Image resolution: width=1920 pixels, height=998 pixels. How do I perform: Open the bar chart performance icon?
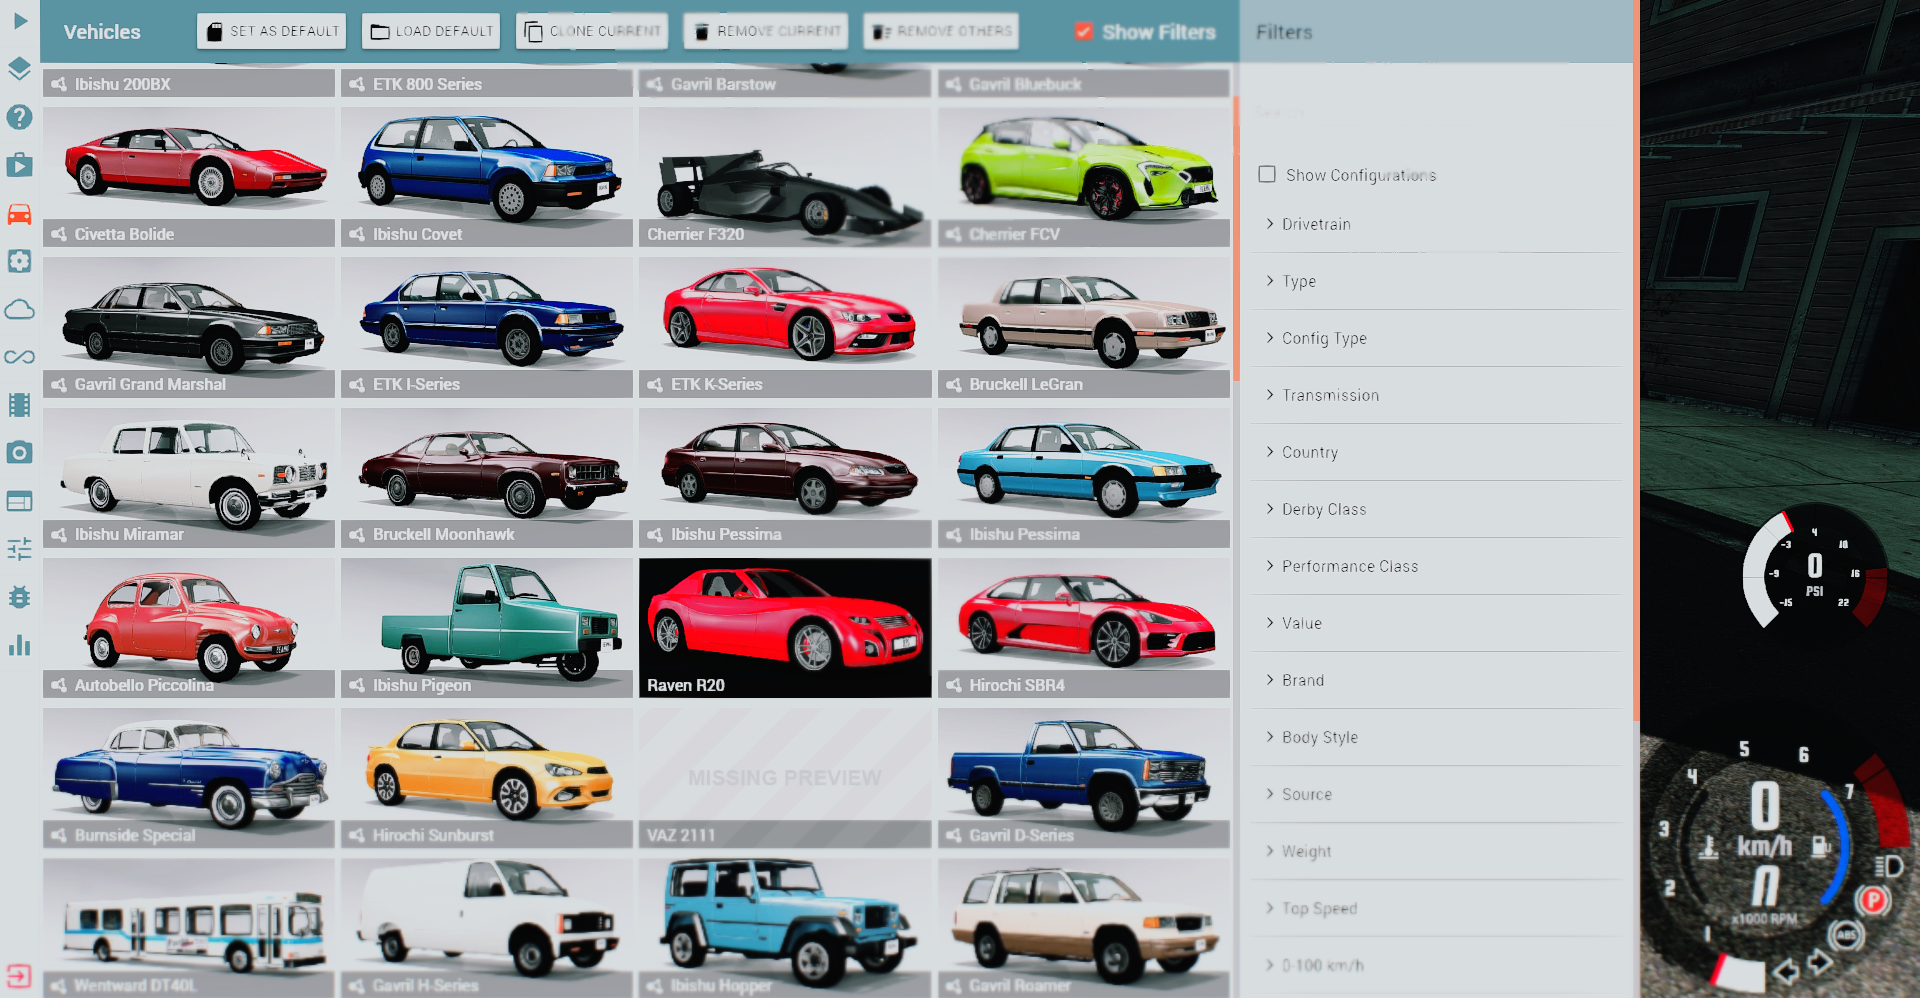20,645
